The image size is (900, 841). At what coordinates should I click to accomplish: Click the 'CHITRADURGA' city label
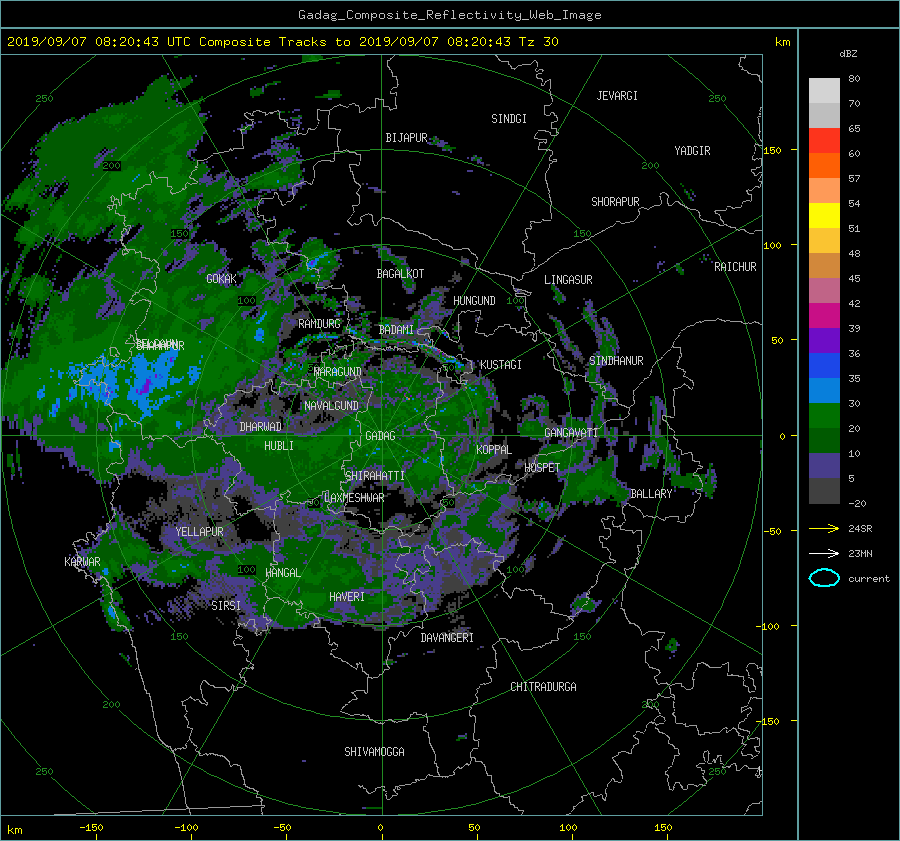[543, 687]
